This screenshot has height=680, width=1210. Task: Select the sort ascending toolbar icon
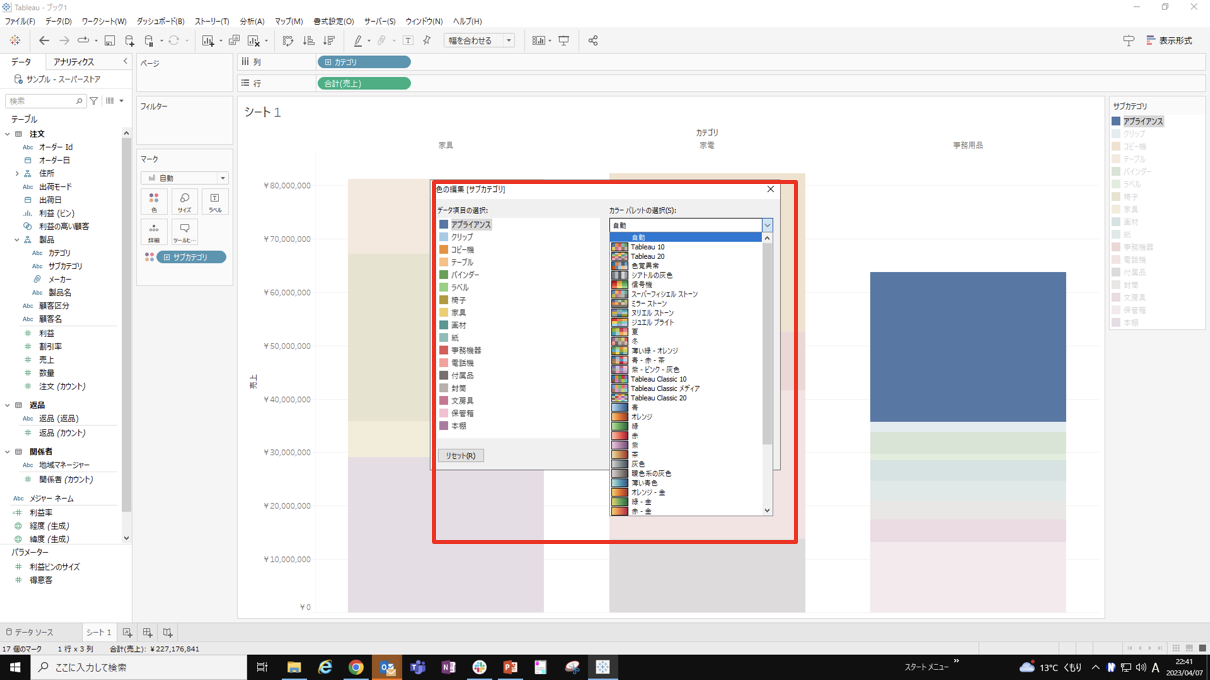pyautogui.click(x=307, y=40)
